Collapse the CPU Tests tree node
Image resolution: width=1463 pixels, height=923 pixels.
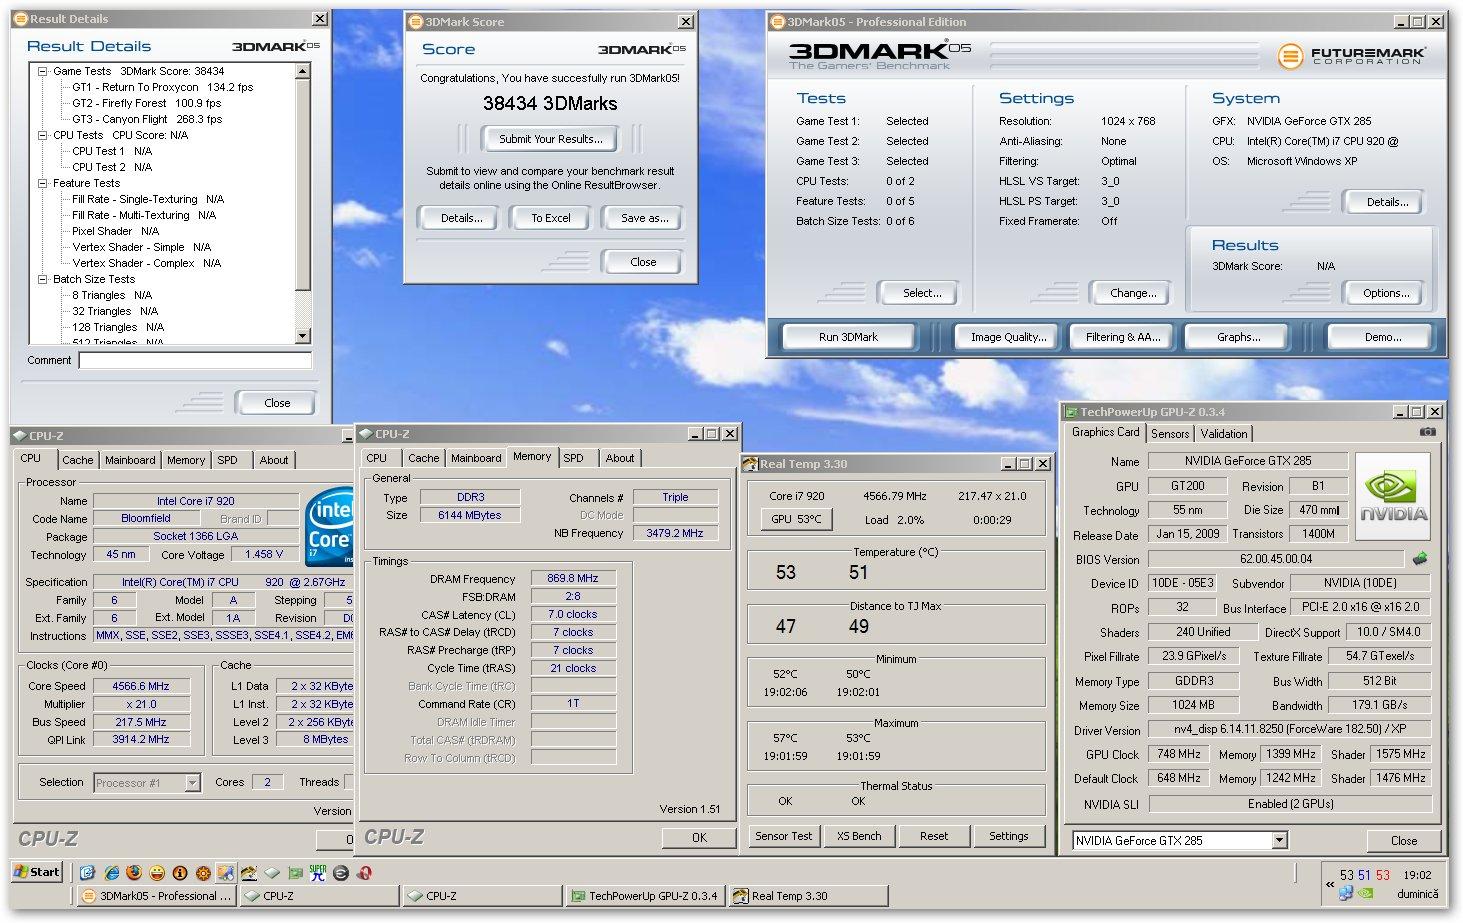(43, 135)
